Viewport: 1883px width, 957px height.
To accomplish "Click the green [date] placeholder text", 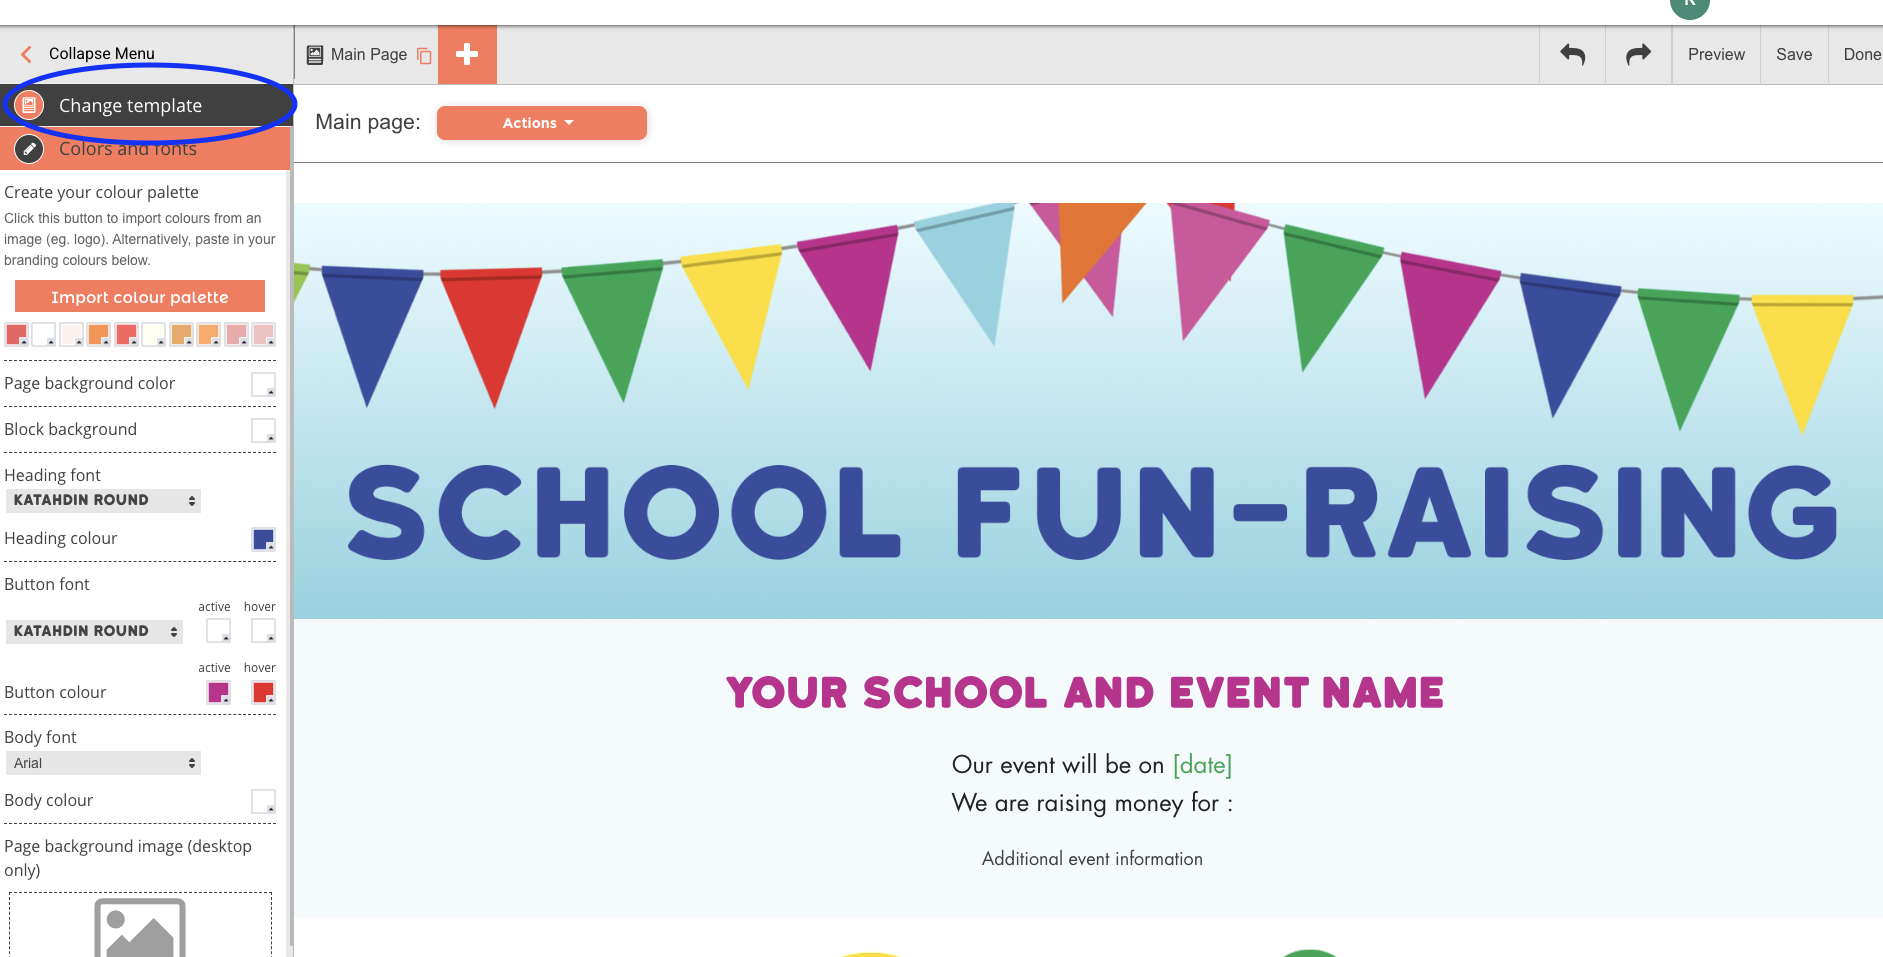I will (1202, 765).
